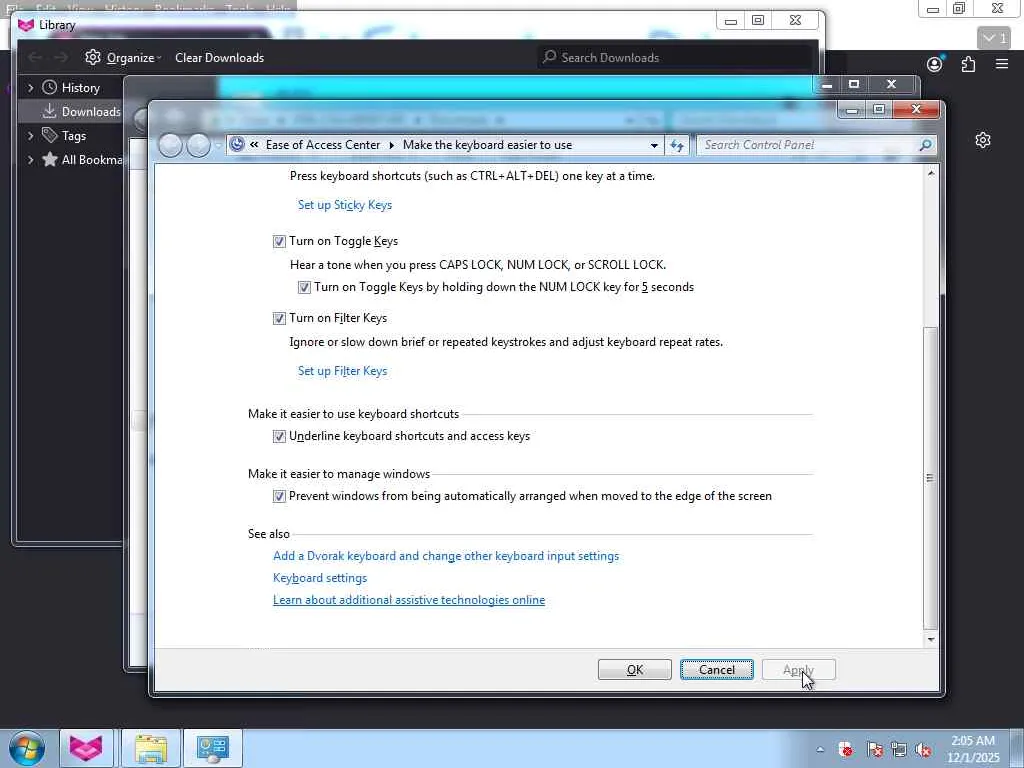Open Add a Dvorak keyboard link
1024x768 pixels.
[446, 556]
